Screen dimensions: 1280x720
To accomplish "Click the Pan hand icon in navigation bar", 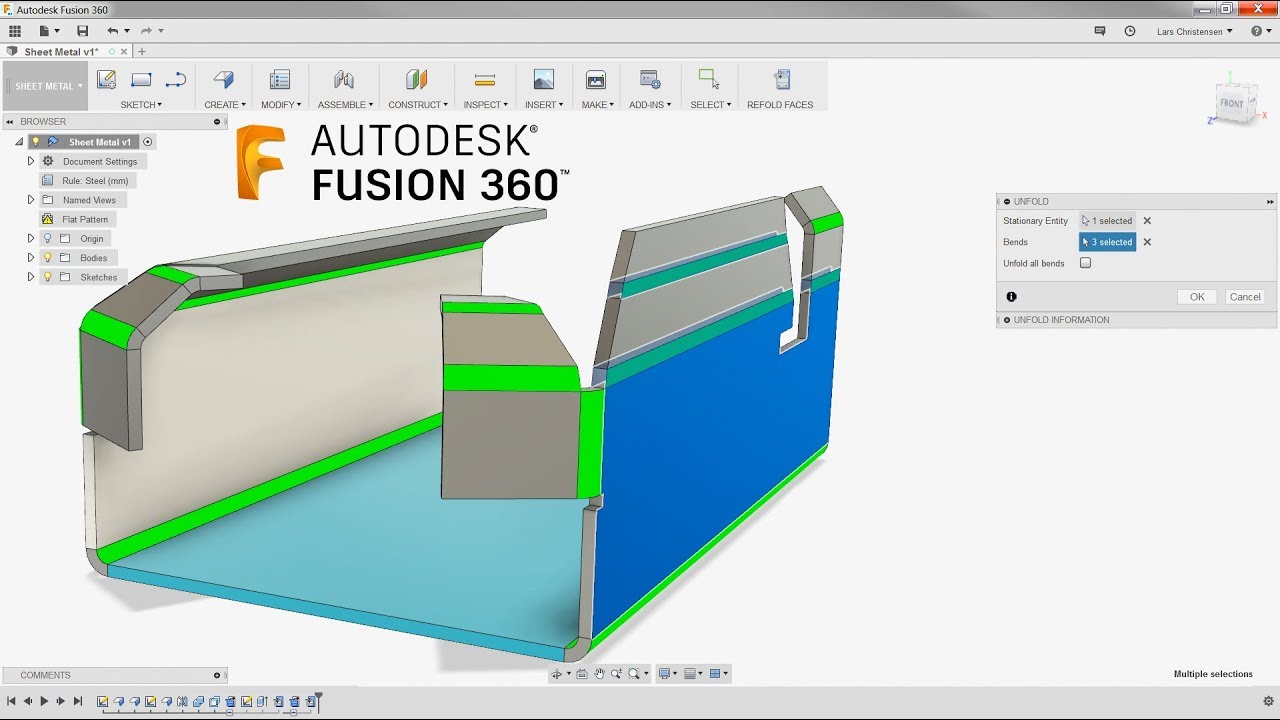I will pos(599,674).
